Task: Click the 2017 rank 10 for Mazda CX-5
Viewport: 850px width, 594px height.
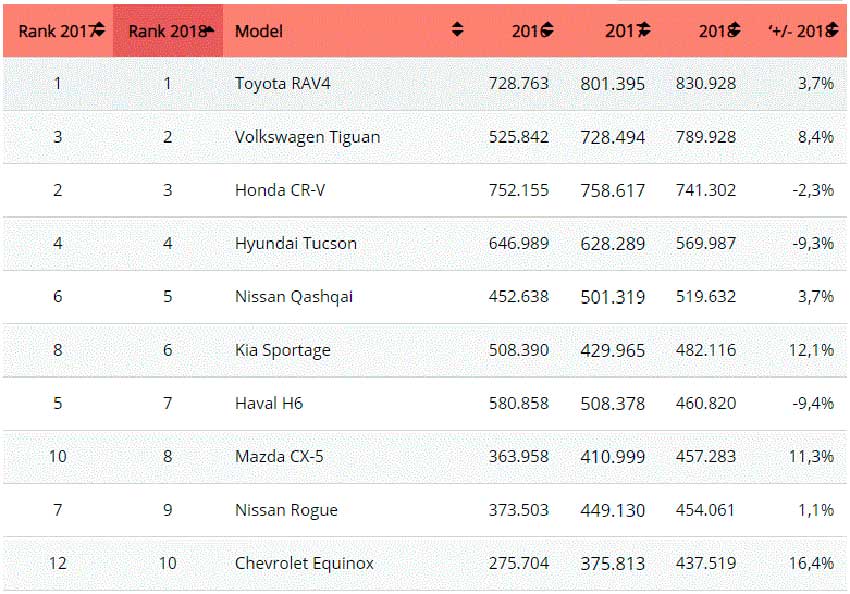Action: 57,456
